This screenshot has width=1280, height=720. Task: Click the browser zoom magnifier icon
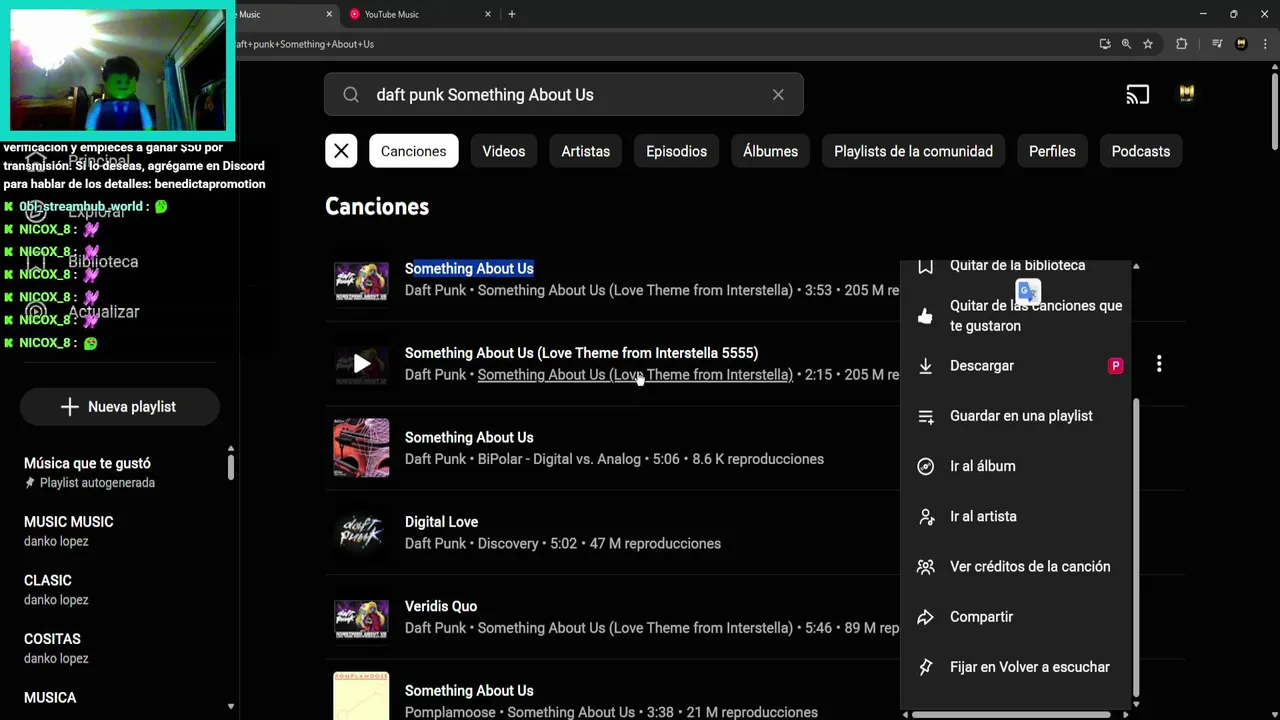1126,44
